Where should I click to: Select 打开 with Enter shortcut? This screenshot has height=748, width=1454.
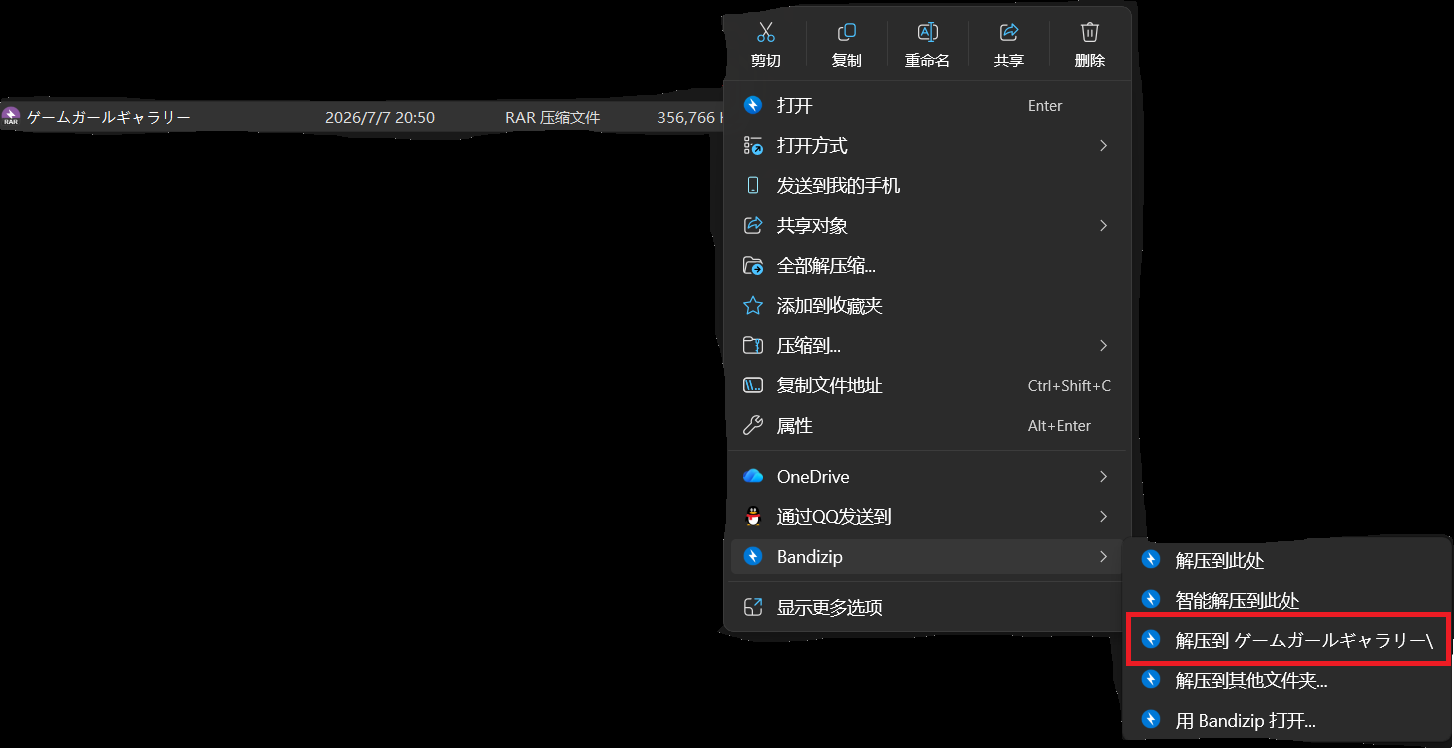coord(927,105)
